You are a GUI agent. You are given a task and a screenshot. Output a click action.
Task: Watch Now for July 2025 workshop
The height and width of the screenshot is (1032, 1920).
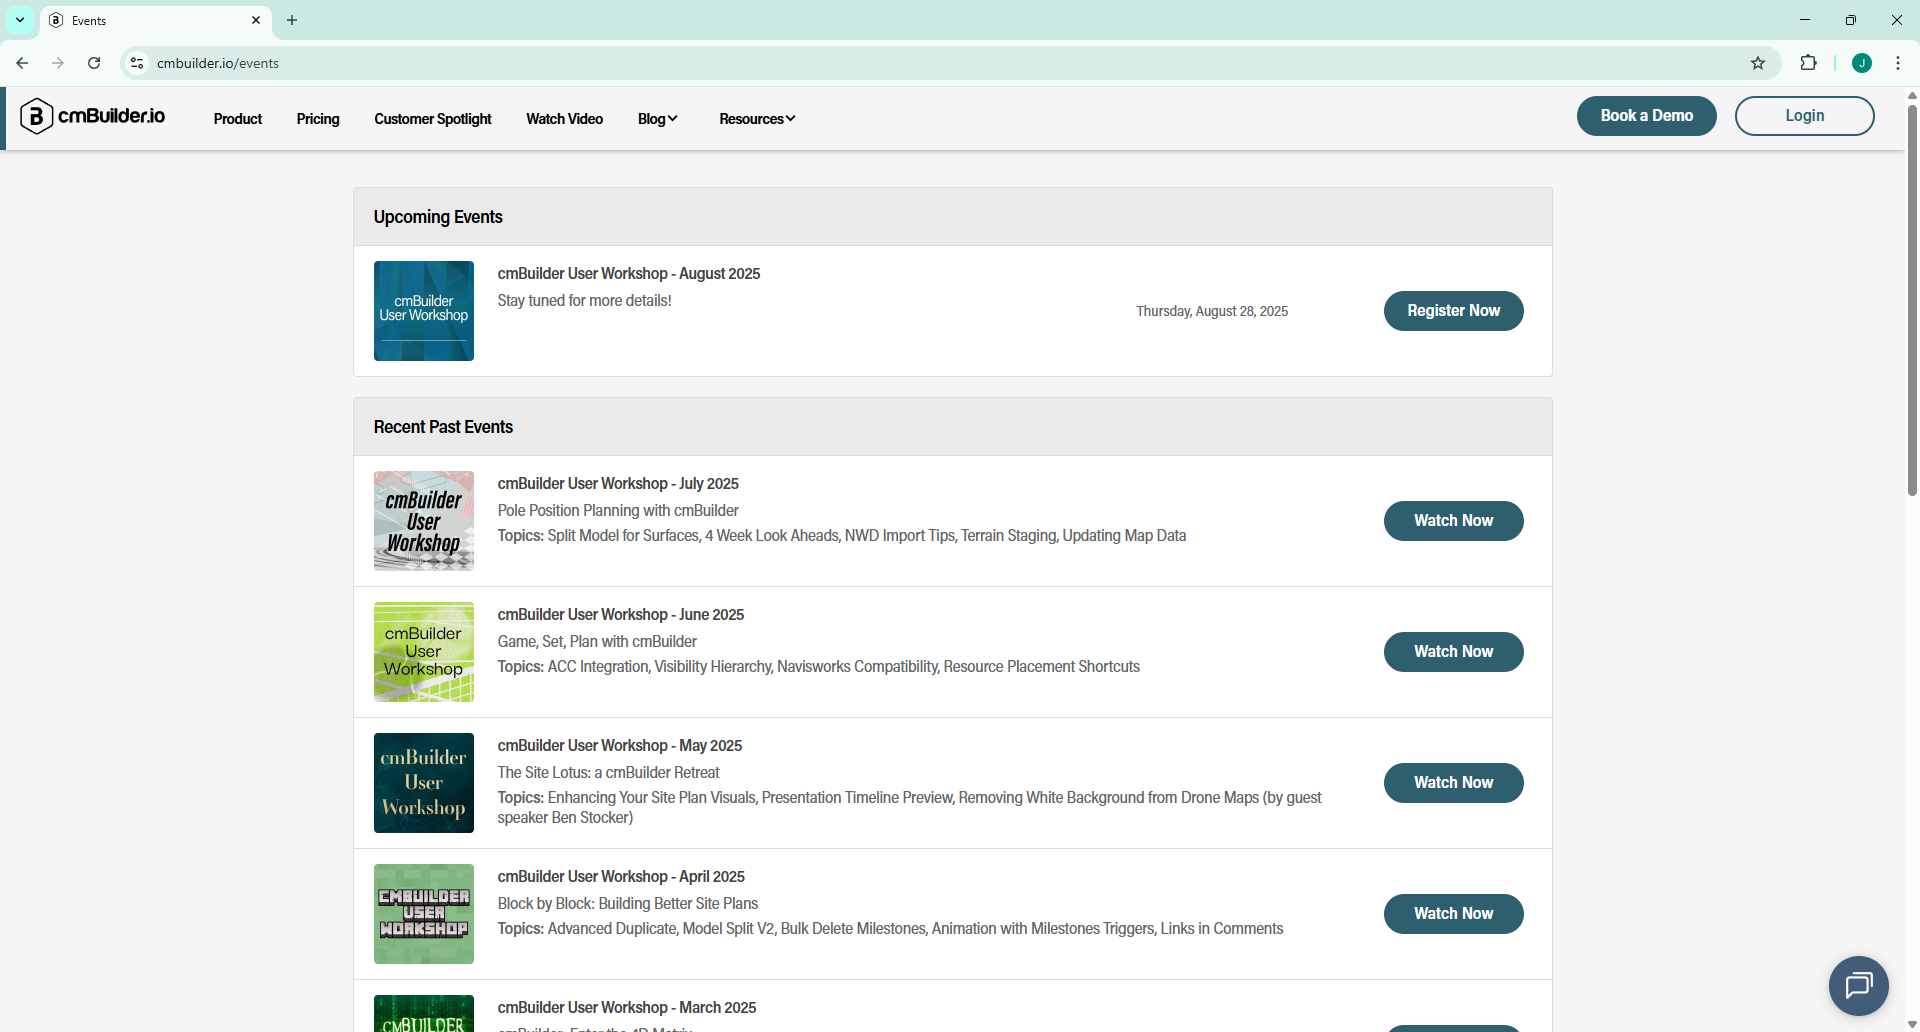(x=1454, y=521)
